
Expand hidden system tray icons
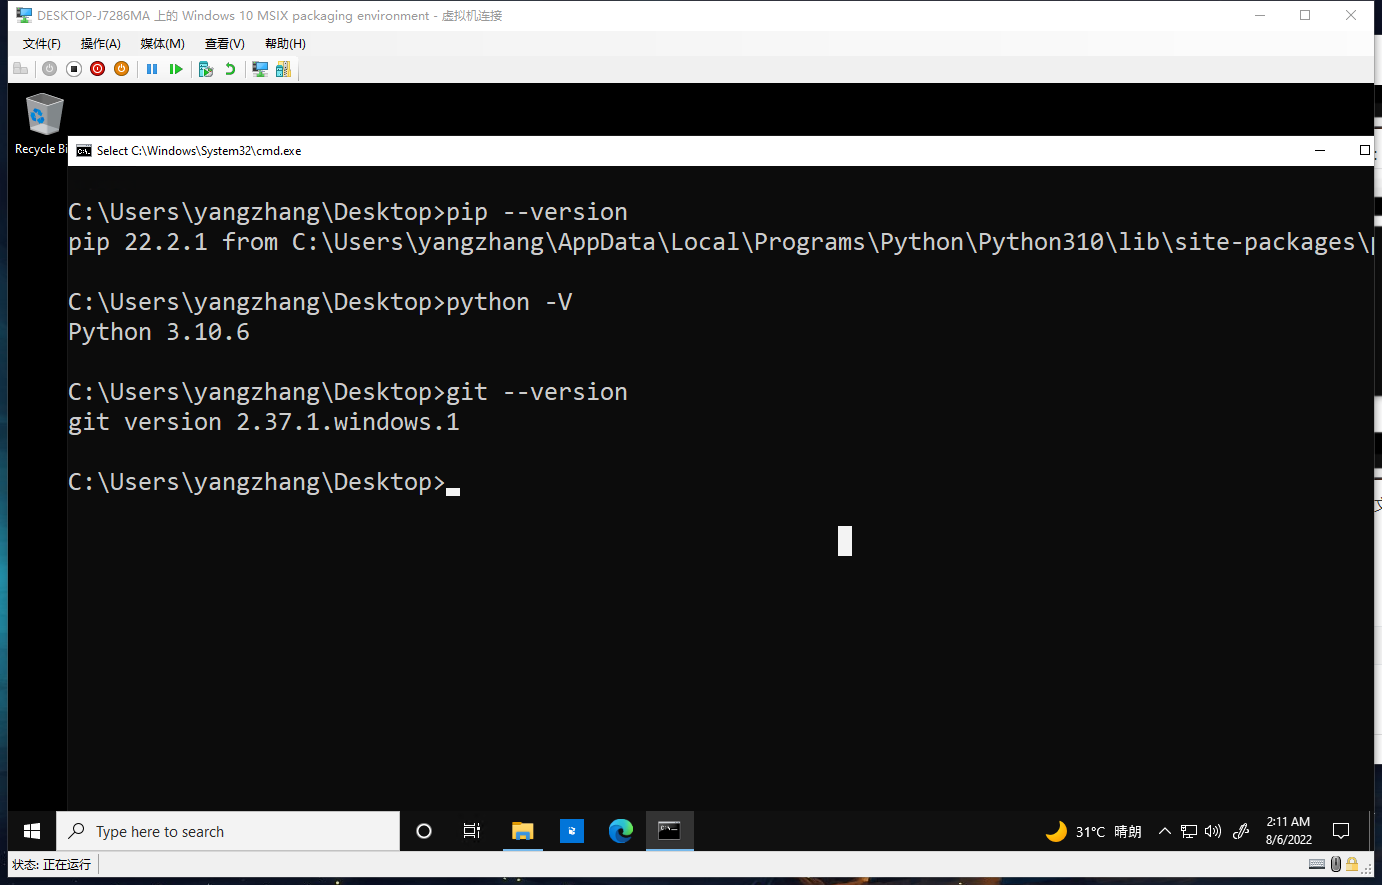click(1164, 831)
